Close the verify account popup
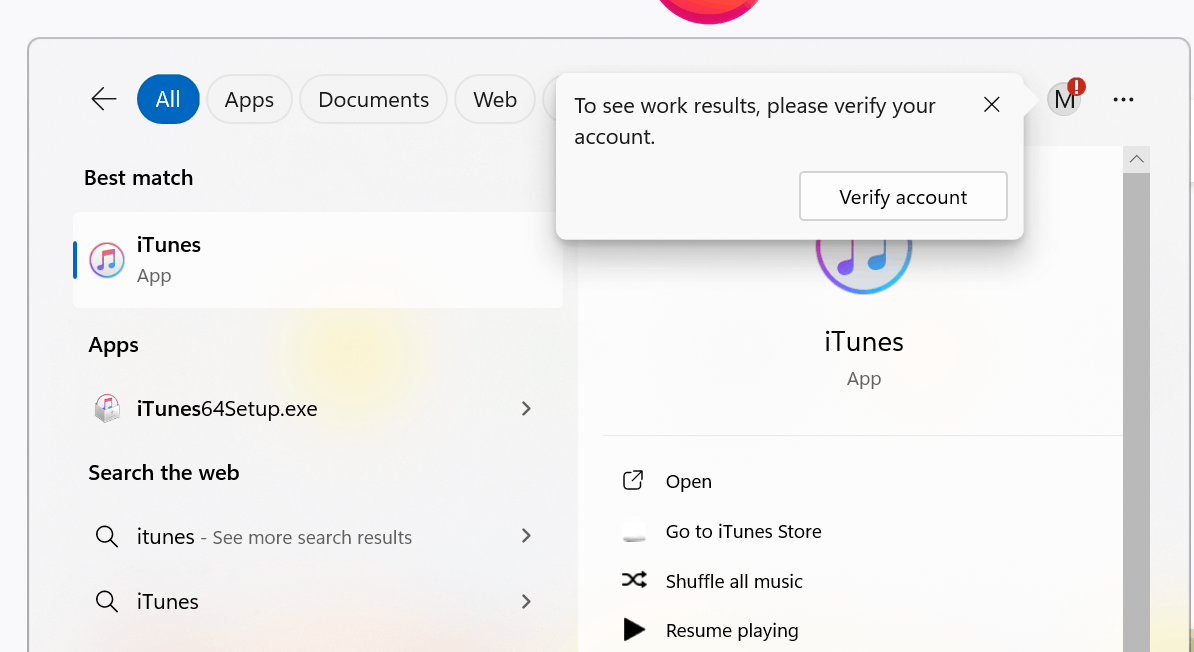The image size is (1194, 652). pos(991,104)
